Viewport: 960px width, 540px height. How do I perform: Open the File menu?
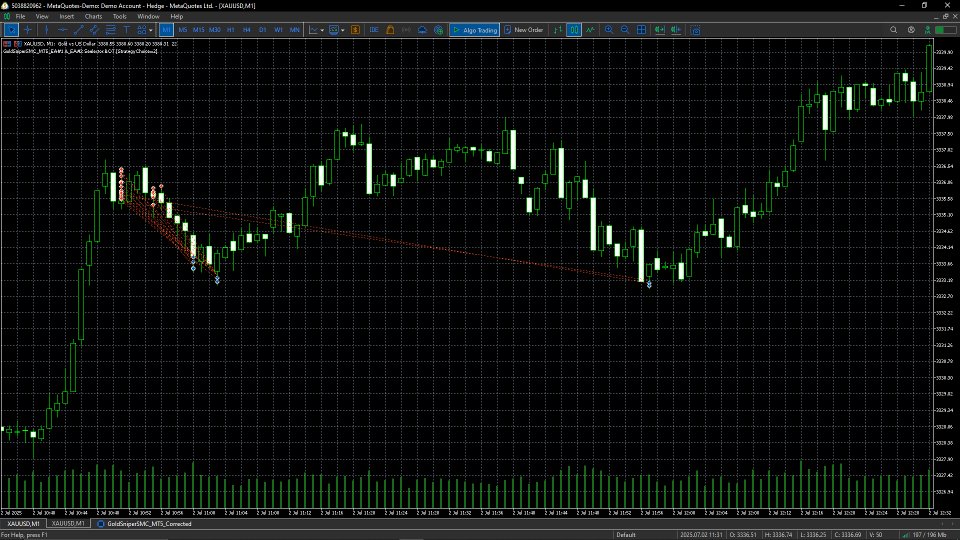pos(20,17)
